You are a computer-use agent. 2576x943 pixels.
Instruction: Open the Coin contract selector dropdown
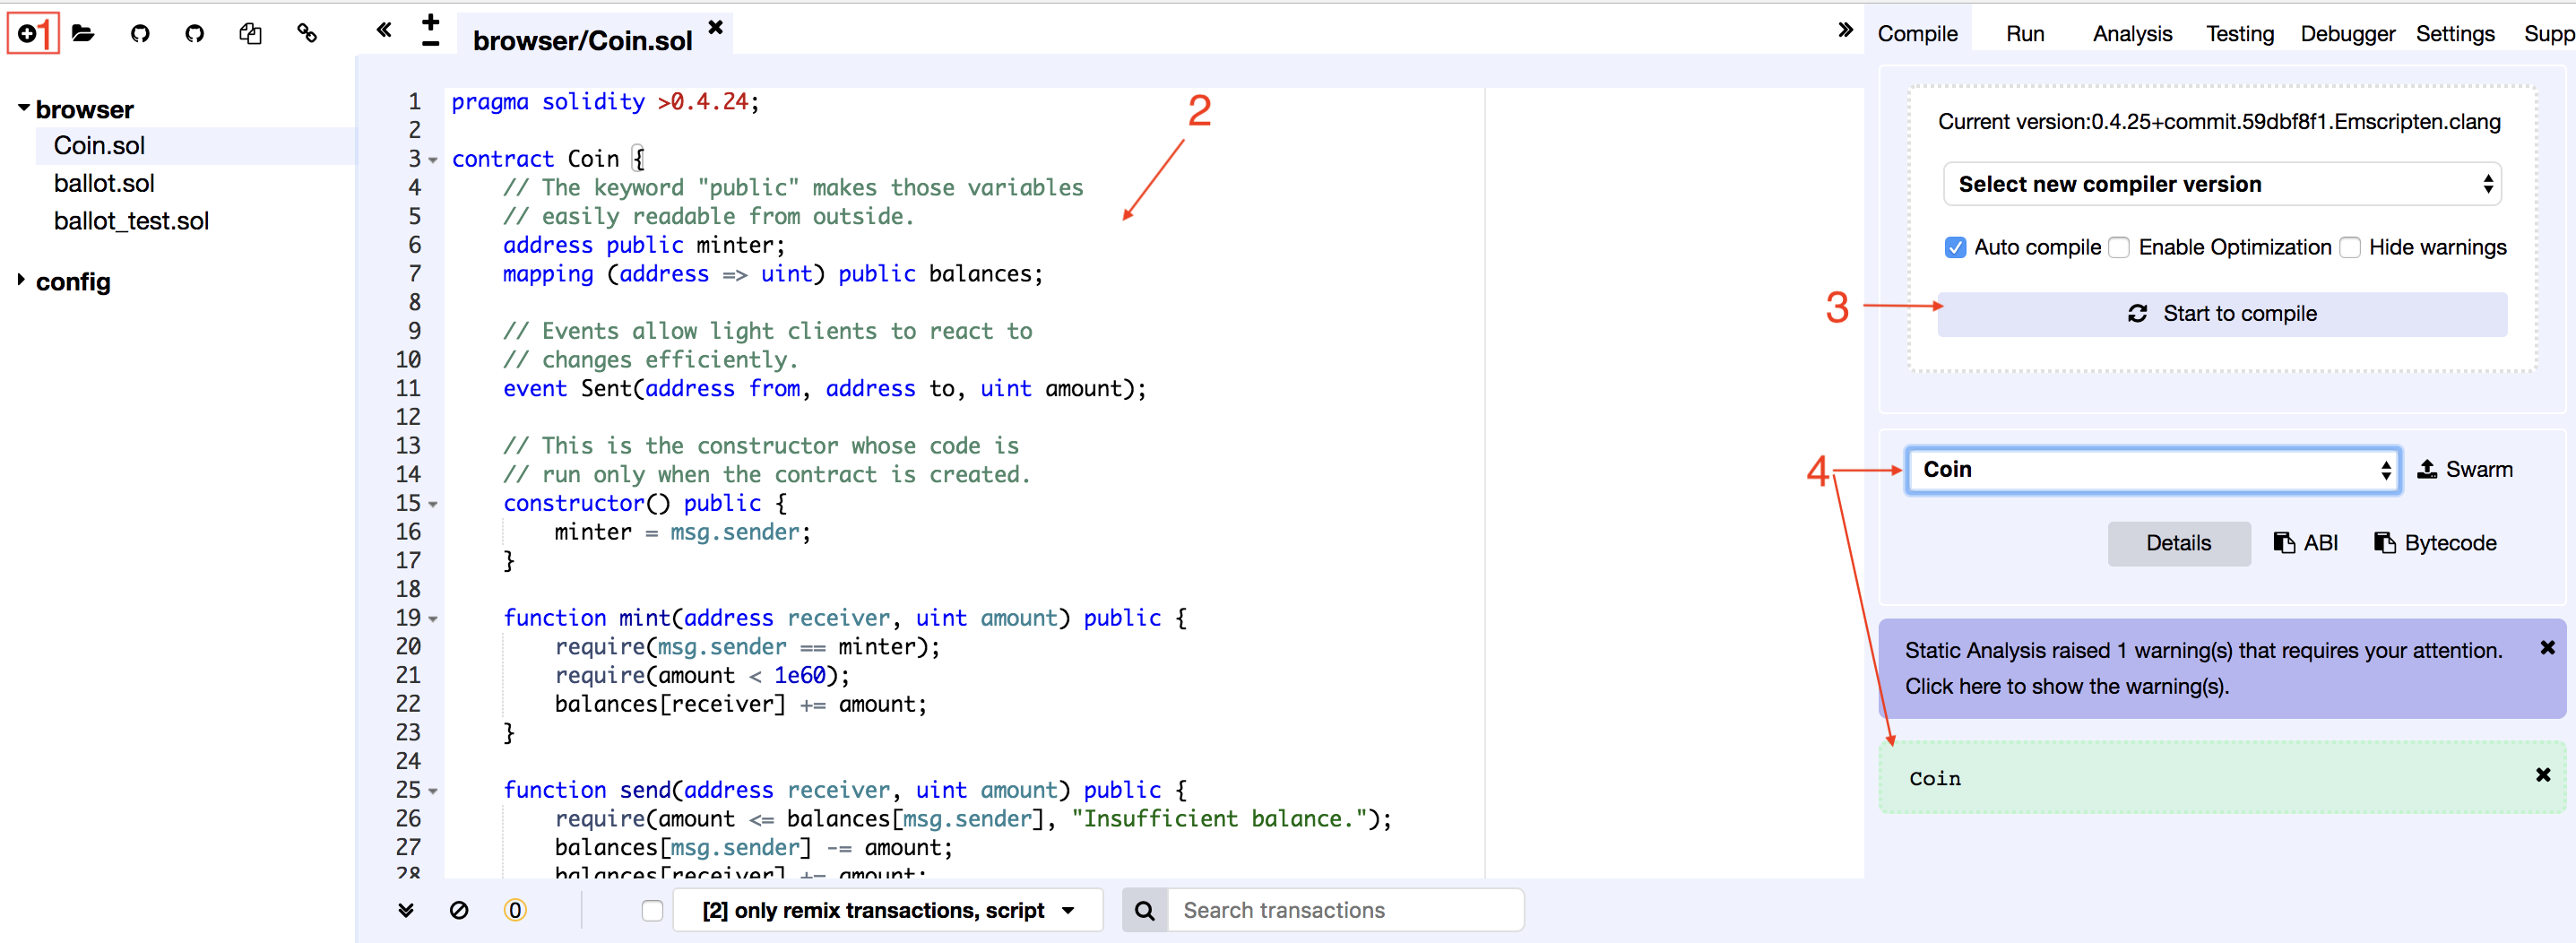pyautogui.click(x=2153, y=470)
